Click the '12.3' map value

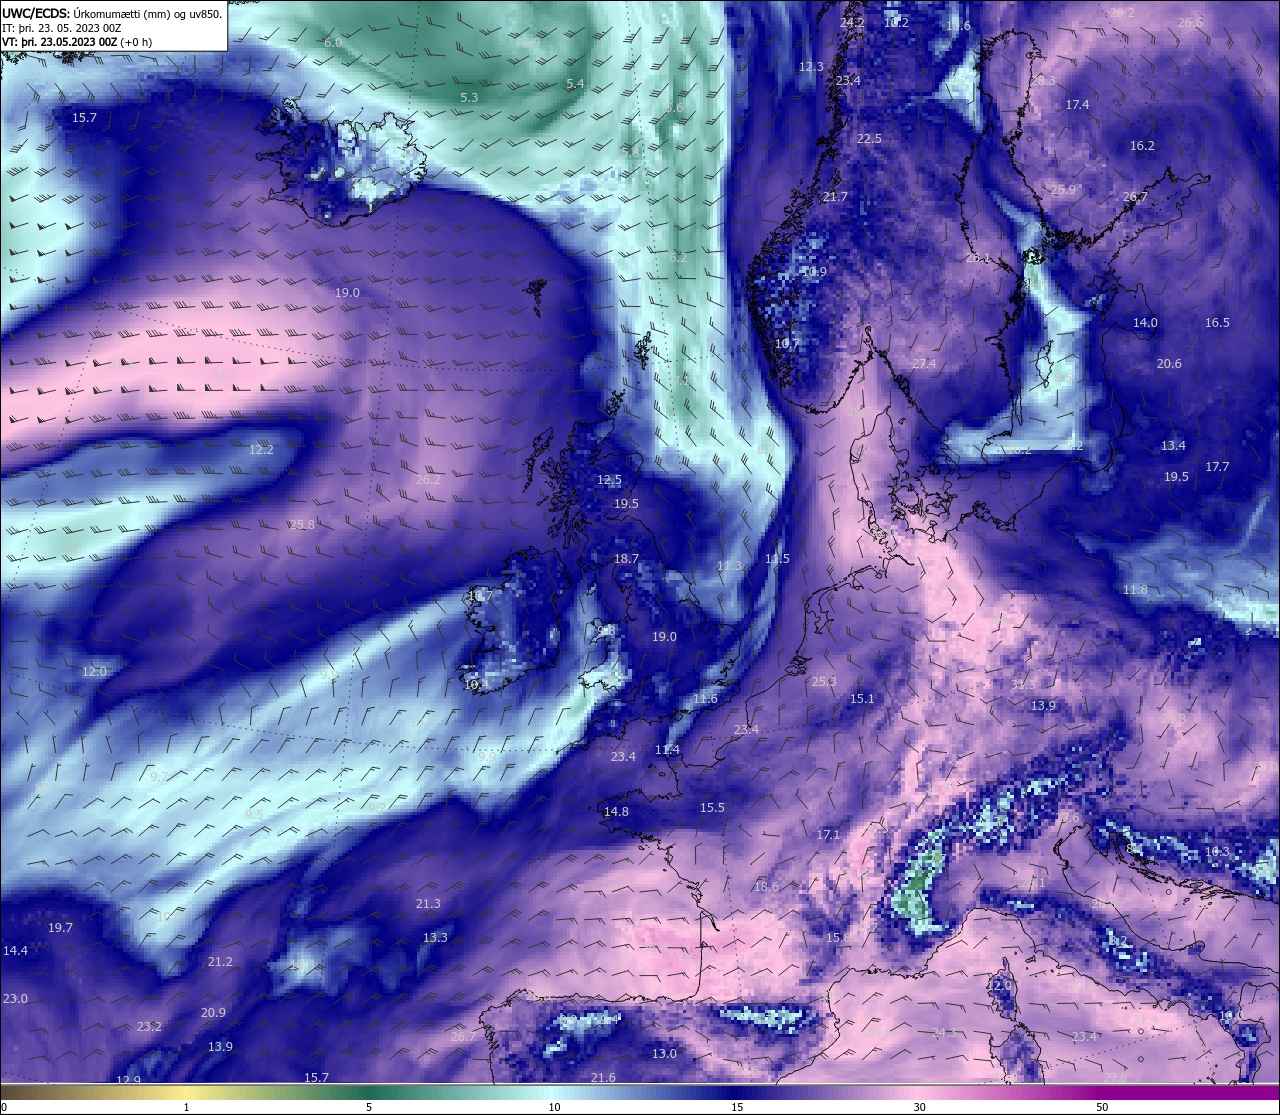tap(811, 67)
